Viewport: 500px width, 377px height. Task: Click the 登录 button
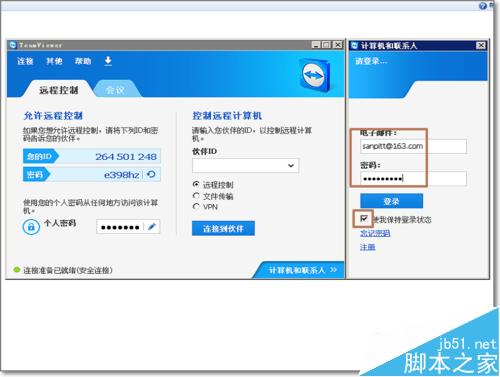pyautogui.click(x=391, y=201)
